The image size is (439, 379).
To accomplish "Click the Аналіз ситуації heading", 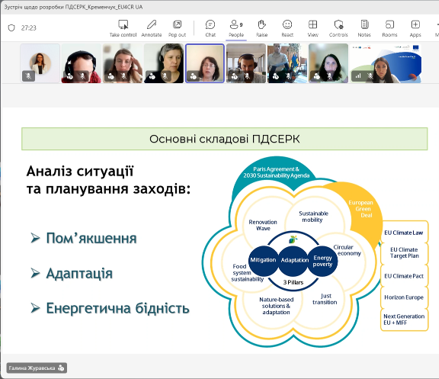I will coord(80,171).
